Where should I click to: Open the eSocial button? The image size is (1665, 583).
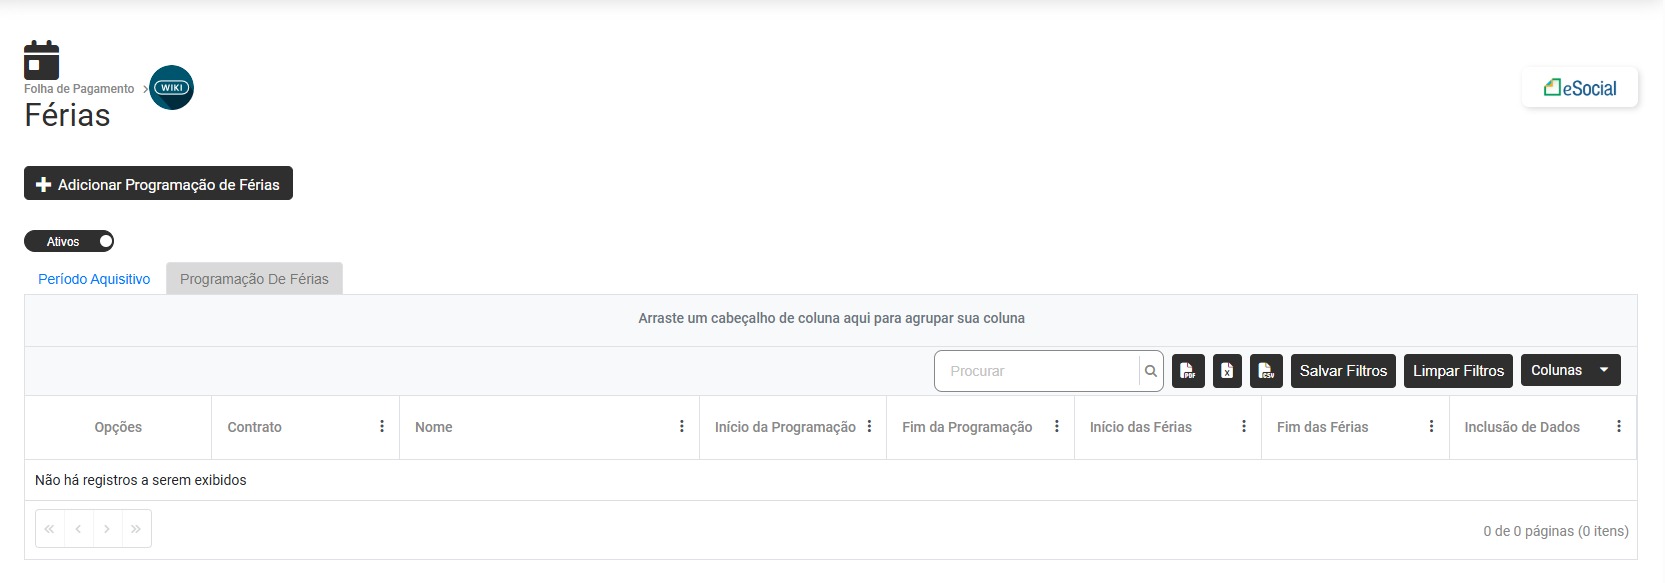coord(1580,88)
